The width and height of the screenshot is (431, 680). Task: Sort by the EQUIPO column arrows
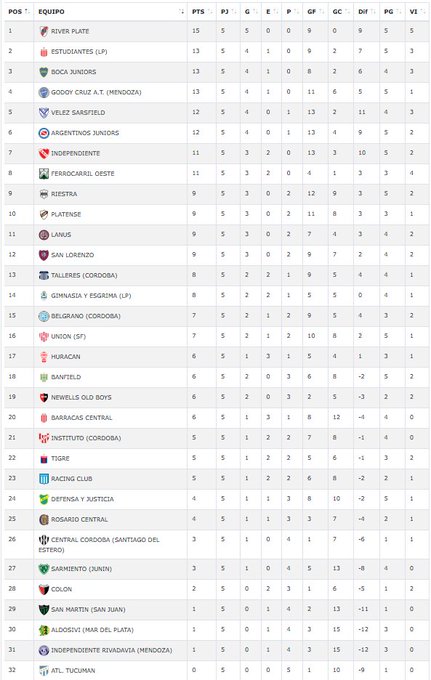[181, 12]
